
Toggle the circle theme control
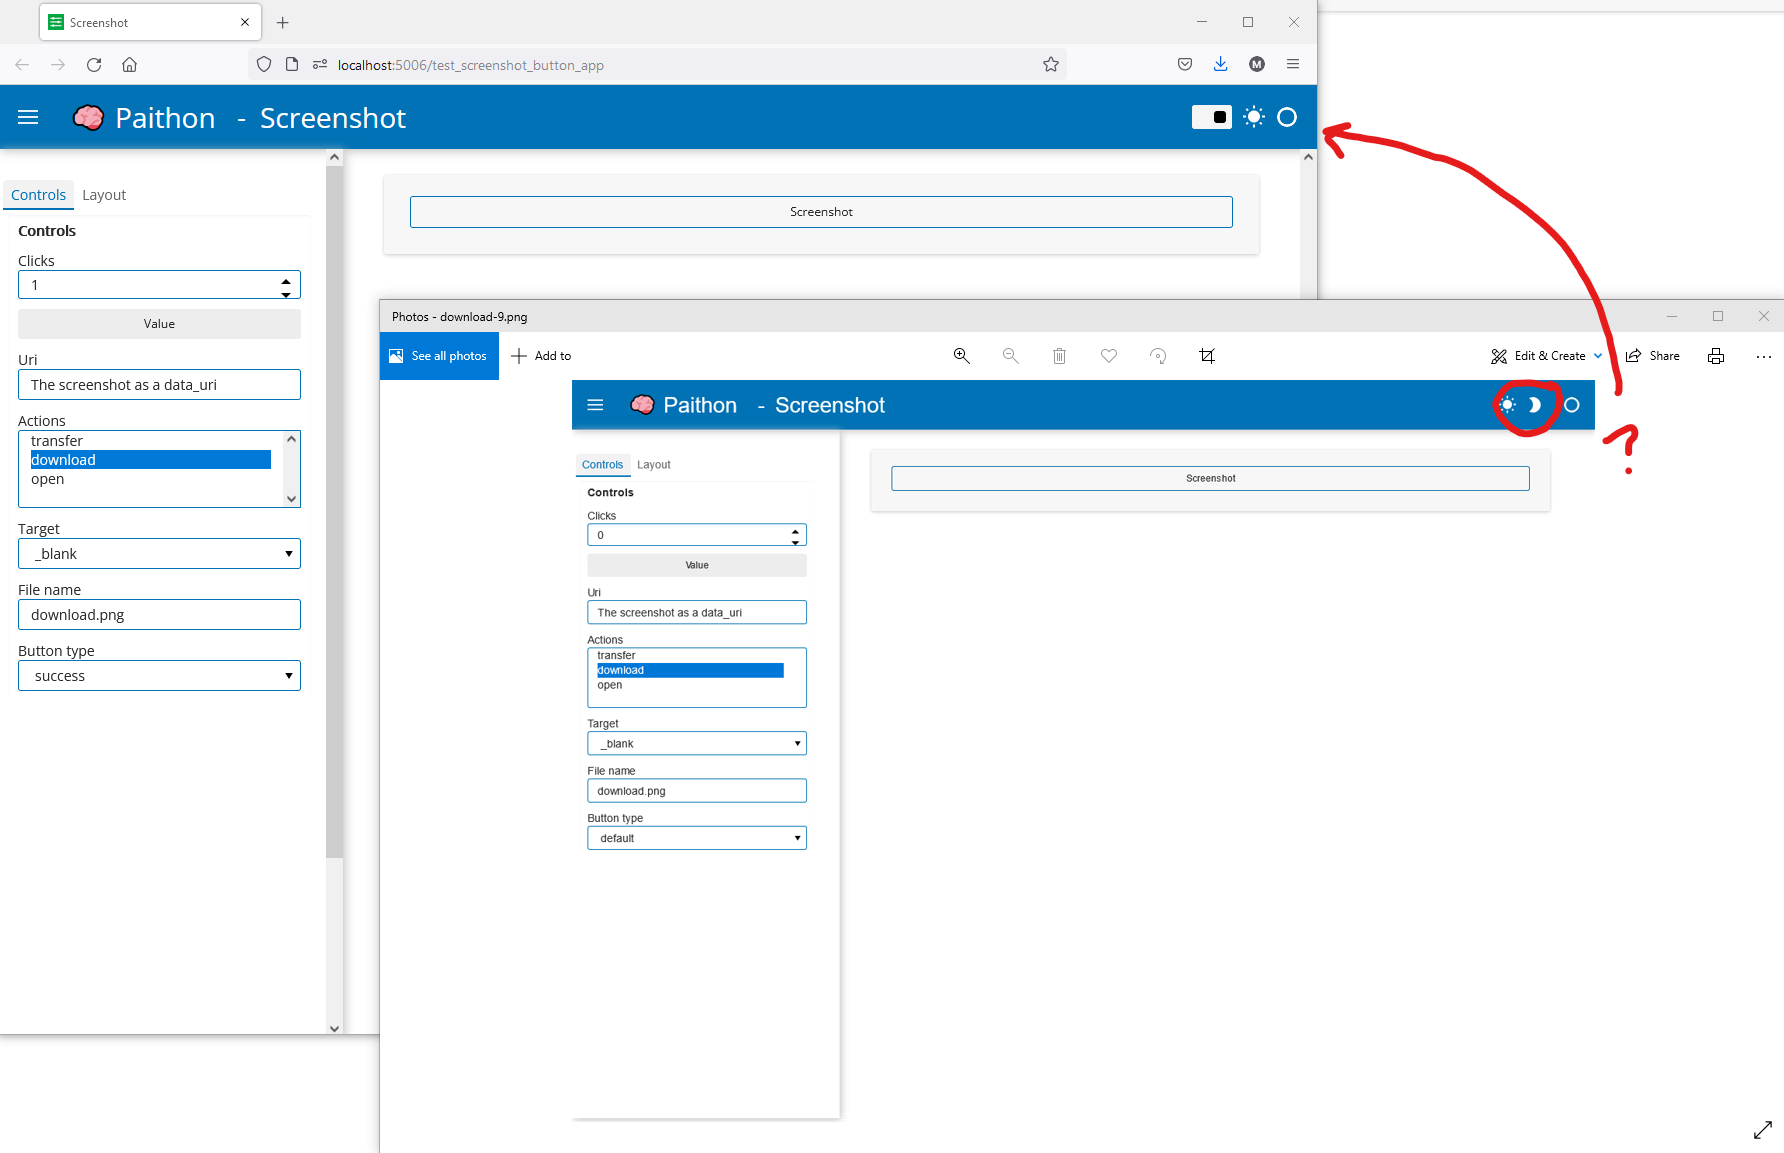(1287, 117)
